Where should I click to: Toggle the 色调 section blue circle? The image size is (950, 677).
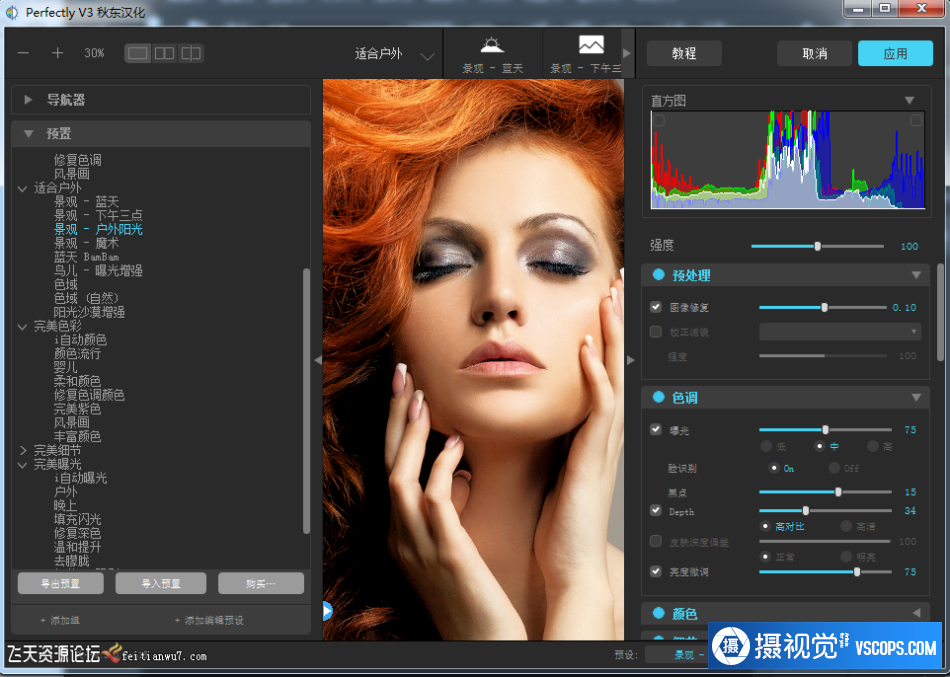click(x=659, y=398)
